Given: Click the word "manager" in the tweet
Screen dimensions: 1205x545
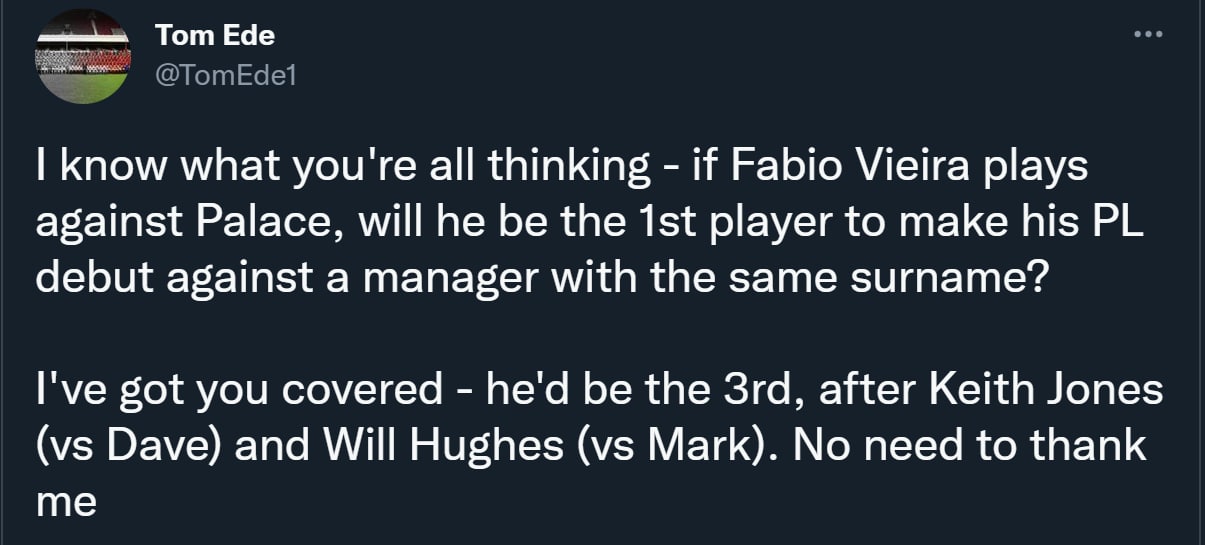Looking at the screenshot, I should point(461,276).
